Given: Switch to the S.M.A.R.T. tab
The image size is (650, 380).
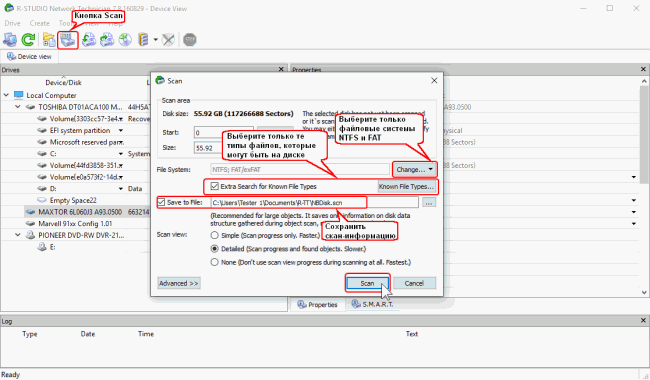Looking at the screenshot, I should point(372,305).
